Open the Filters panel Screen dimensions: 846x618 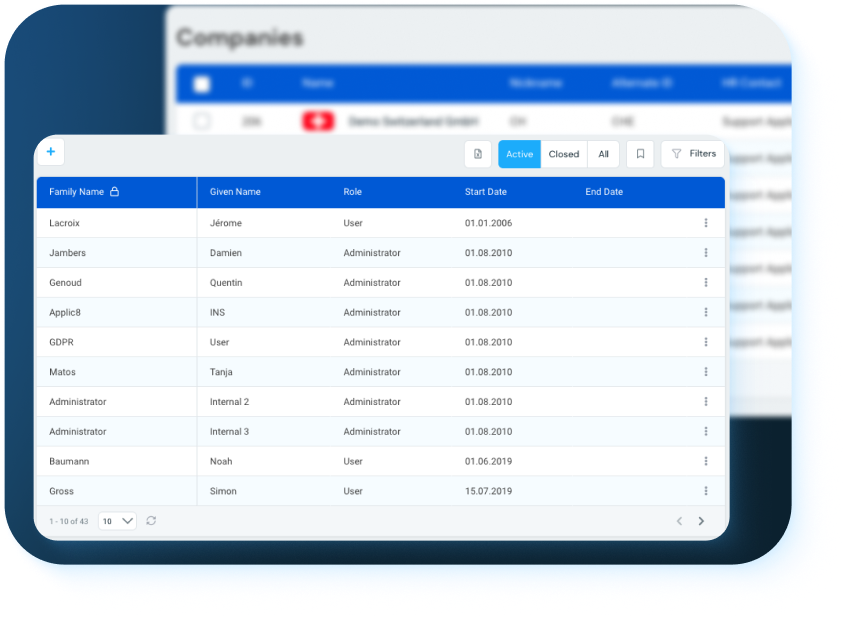[693, 154]
